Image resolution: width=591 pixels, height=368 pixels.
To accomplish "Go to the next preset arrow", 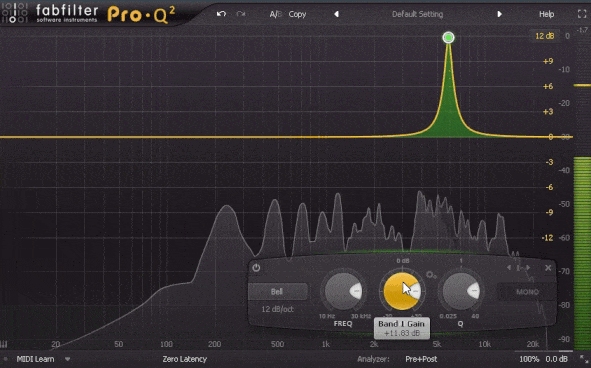I will click(499, 14).
